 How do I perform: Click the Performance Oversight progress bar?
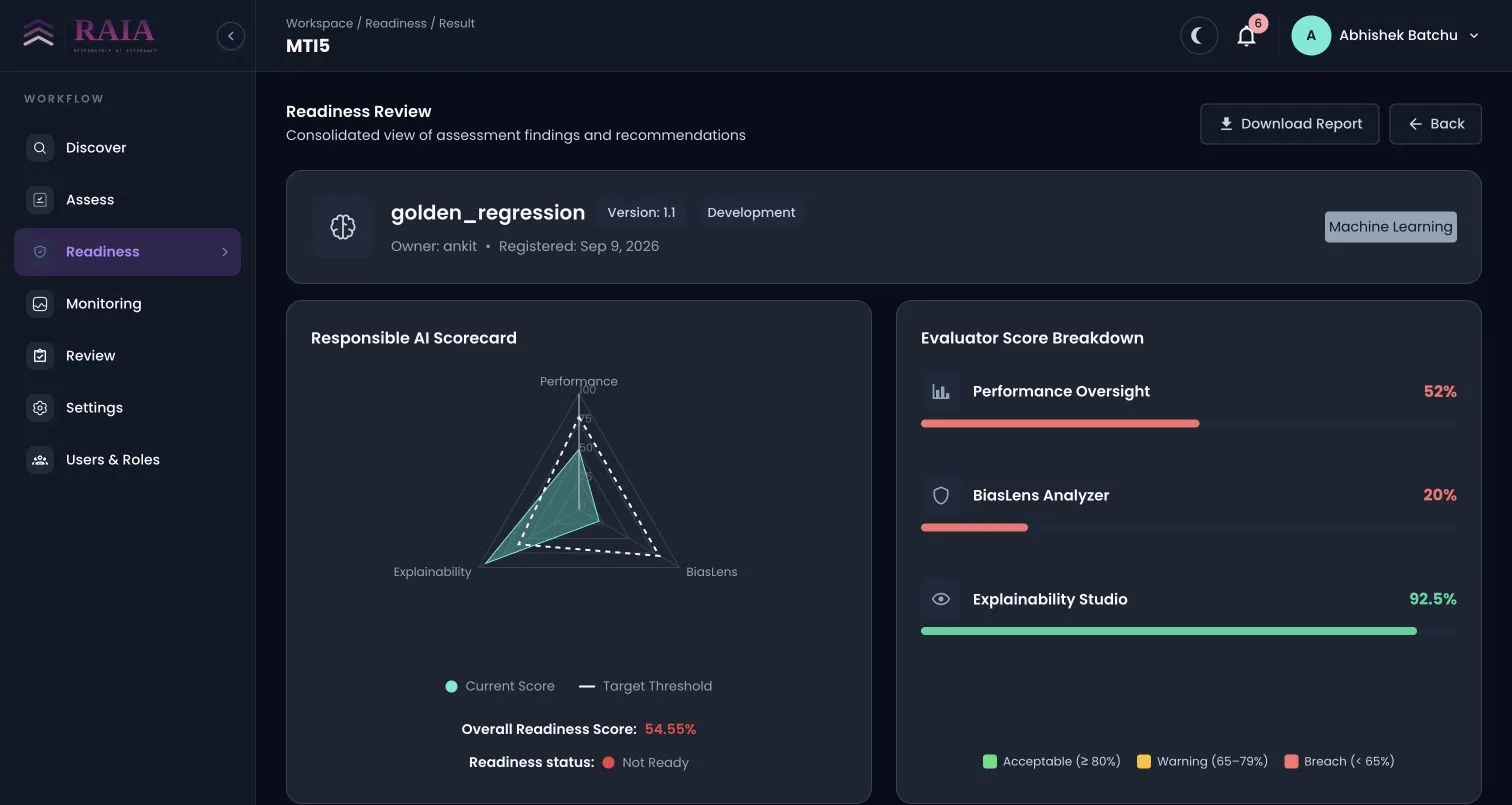pos(1188,424)
